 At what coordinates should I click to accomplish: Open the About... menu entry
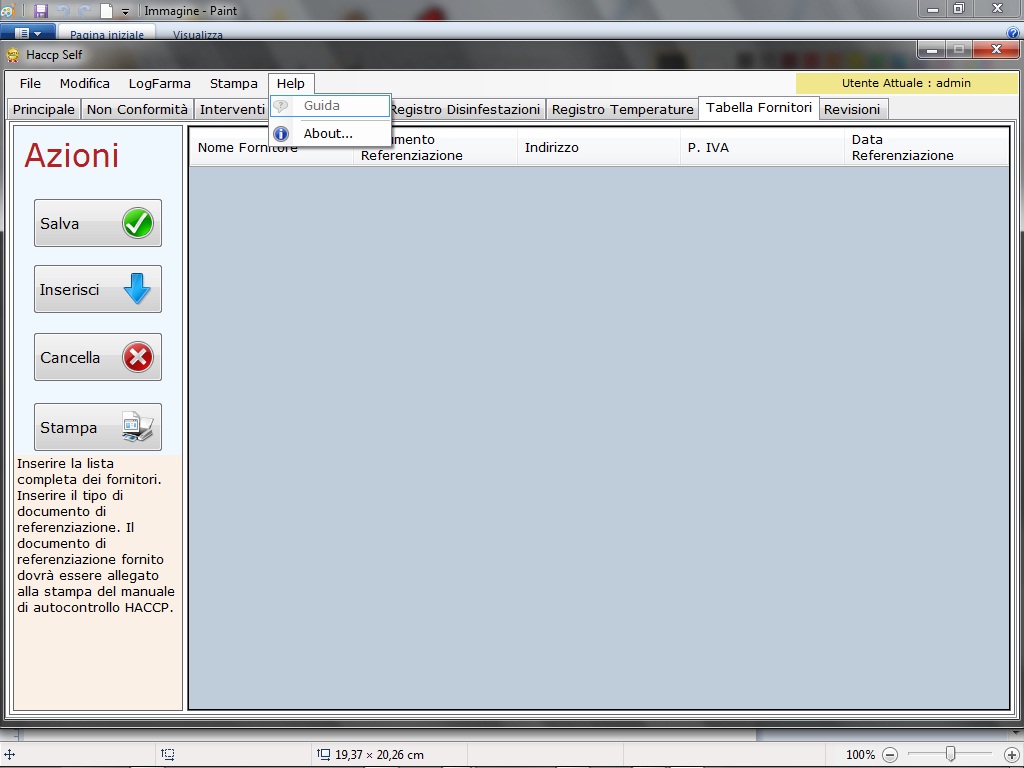(x=328, y=133)
